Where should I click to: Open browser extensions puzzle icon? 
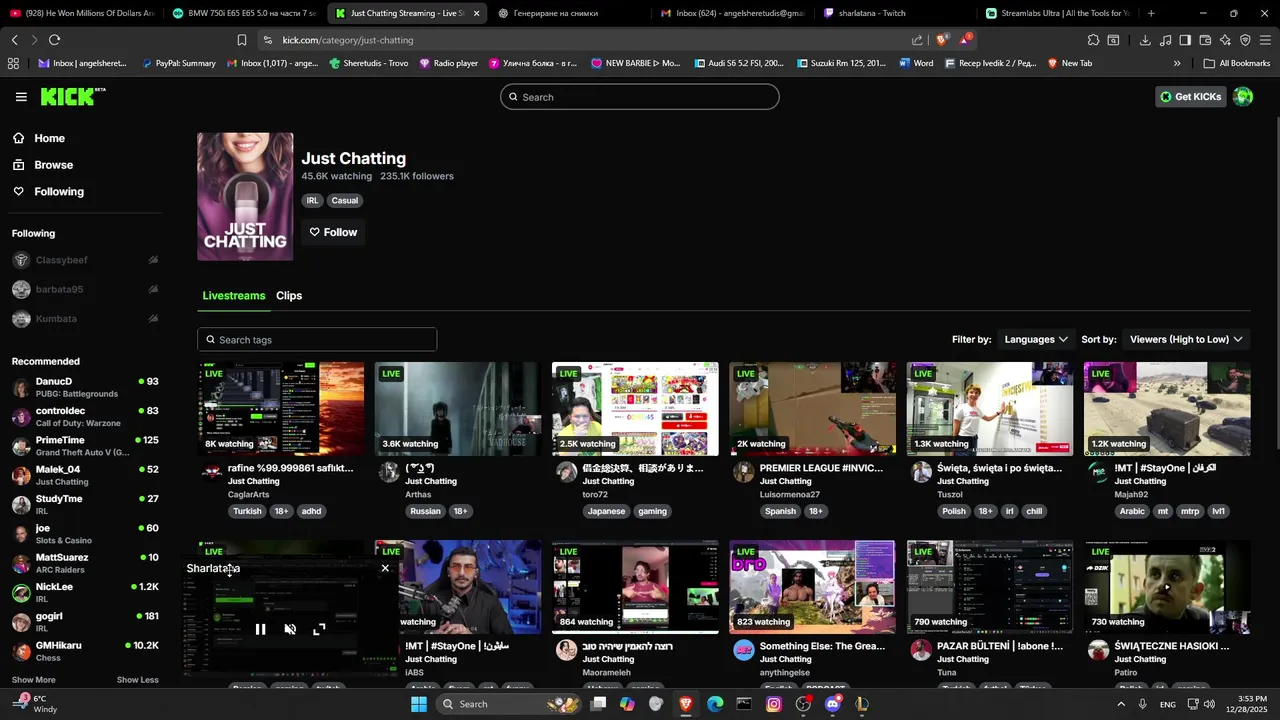click(1093, 40)
